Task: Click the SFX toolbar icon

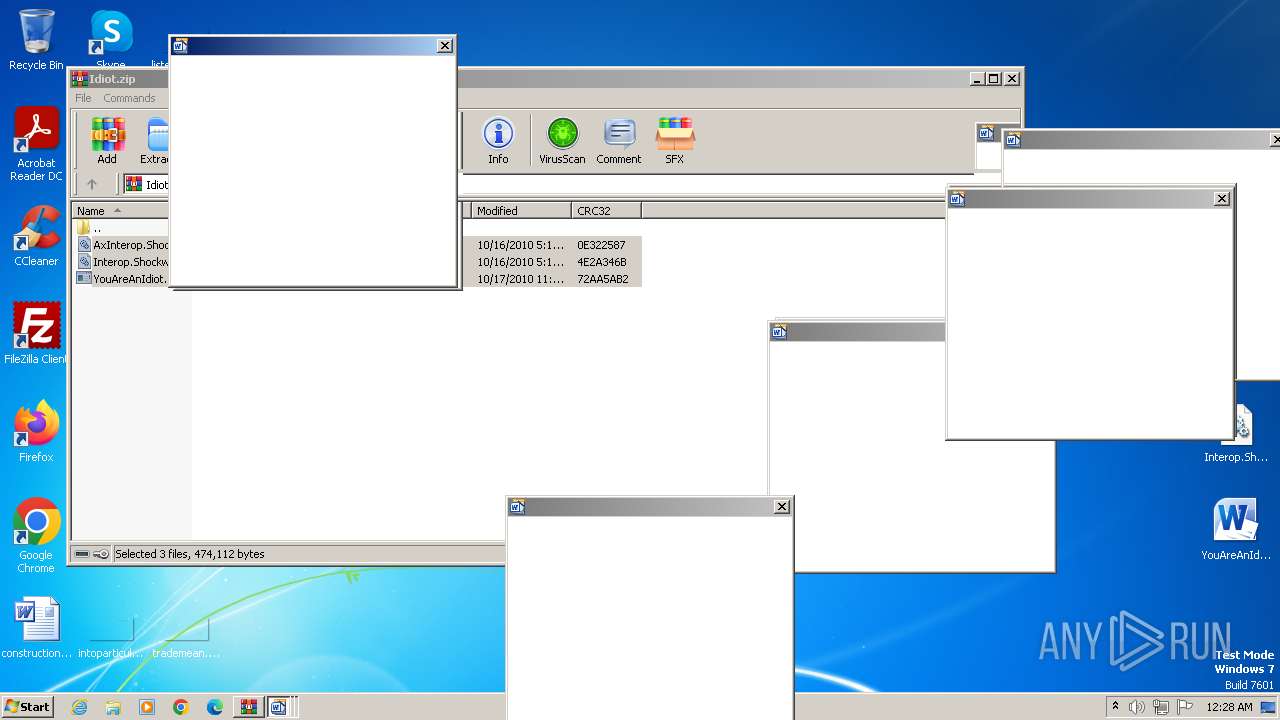Action: click(x=675, y=141)
